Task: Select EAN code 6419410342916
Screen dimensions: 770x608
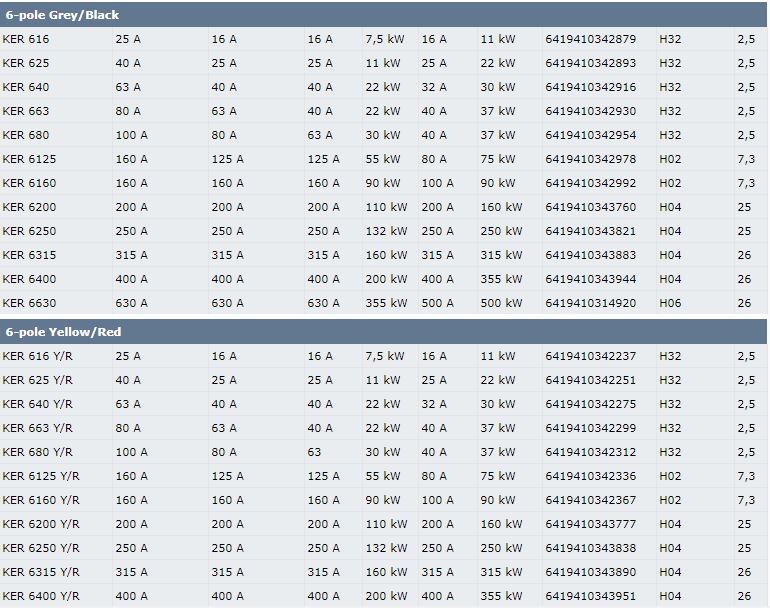Action: coord(590,87)
